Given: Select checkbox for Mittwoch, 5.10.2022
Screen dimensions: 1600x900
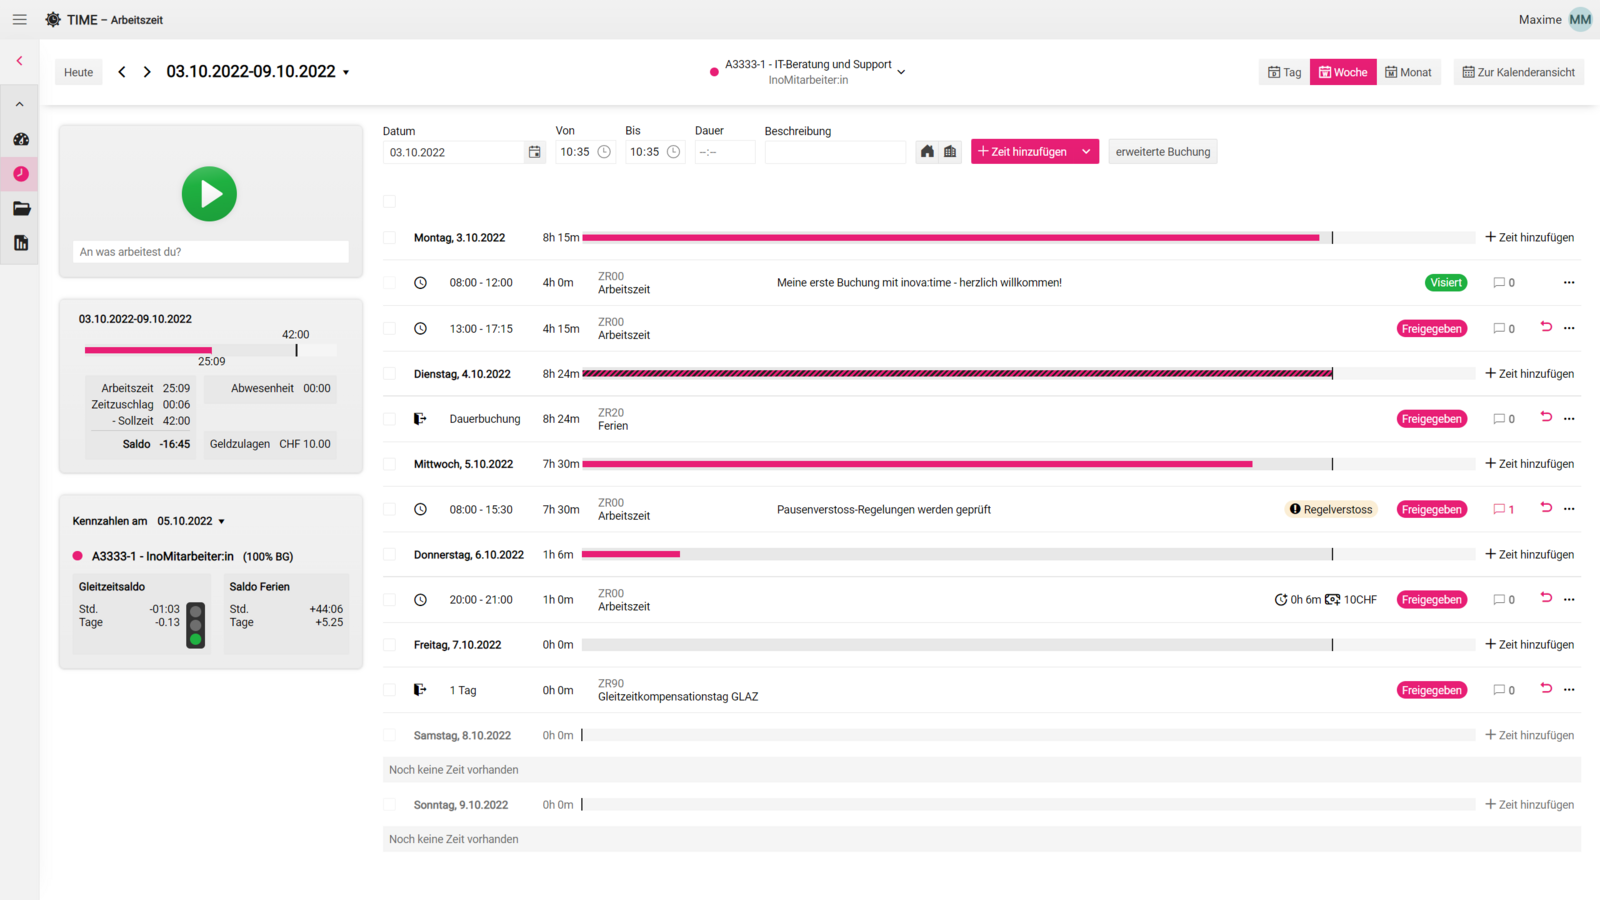Looking at the screenshot, I should [x=390, y=464].
